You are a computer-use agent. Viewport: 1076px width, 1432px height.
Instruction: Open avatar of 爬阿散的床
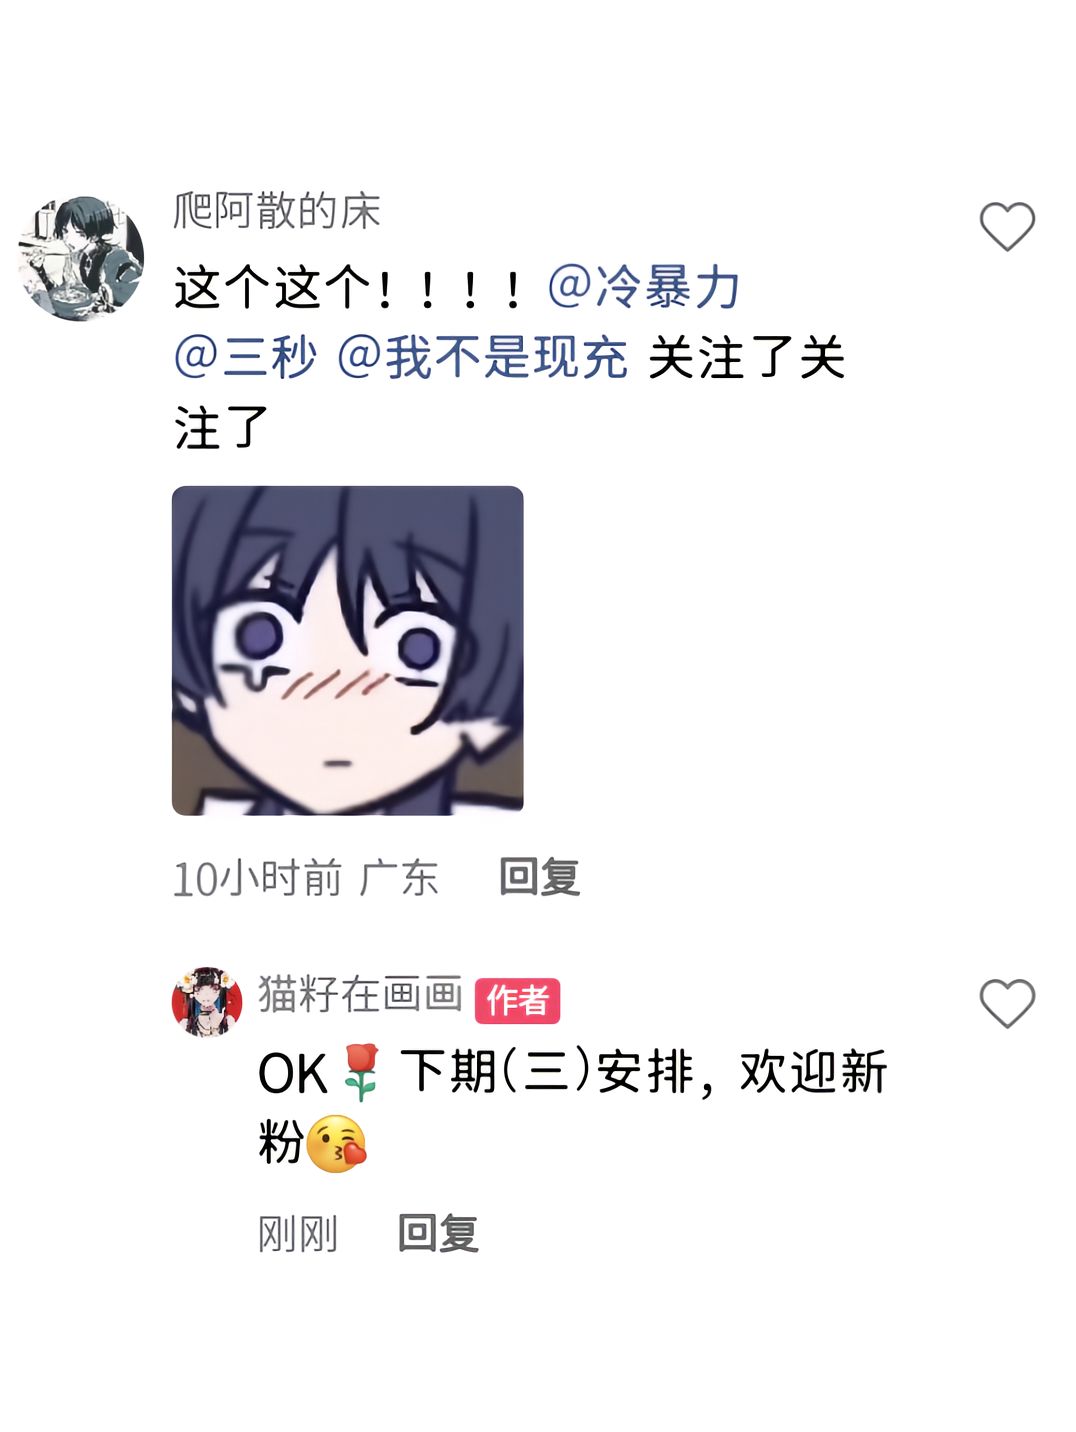pyautogui.click(x=81, y=258)
